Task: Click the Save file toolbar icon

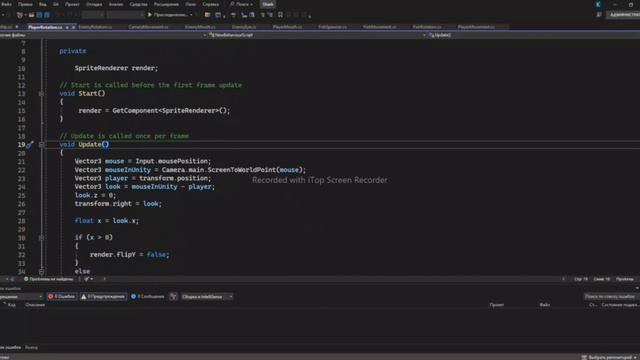Action: point(40,15)
